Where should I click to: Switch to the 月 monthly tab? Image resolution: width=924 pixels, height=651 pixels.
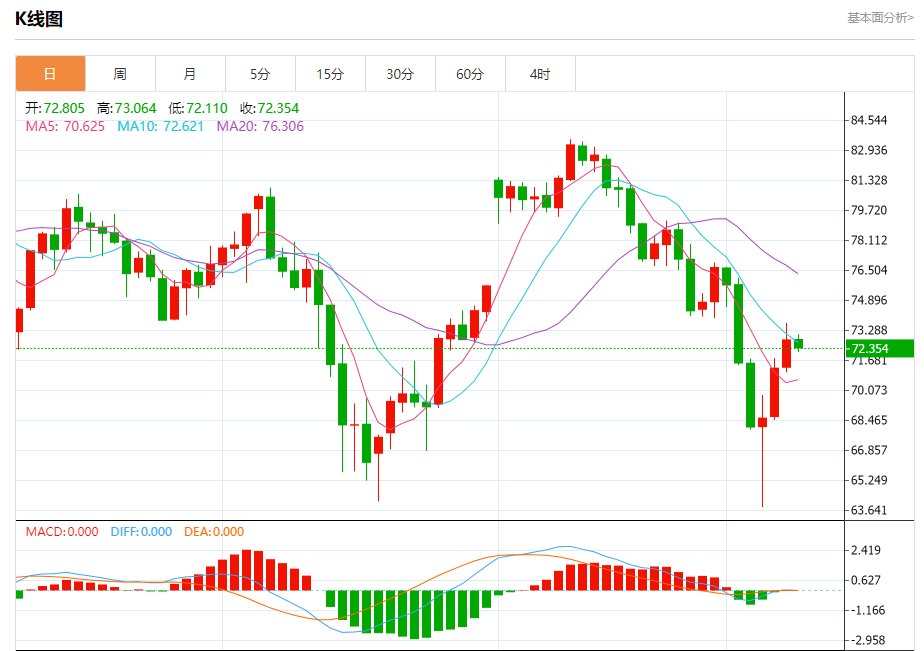pos(190,74)
